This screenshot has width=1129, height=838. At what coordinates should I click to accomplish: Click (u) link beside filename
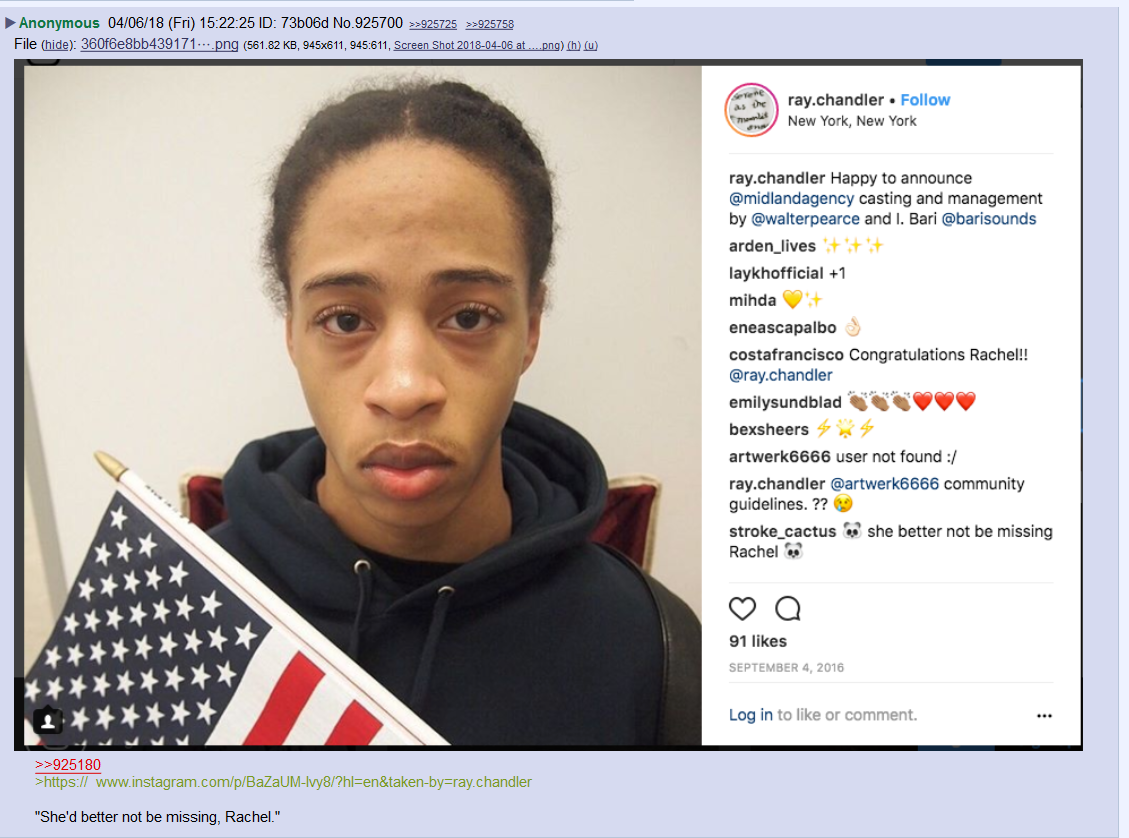click(x=590, y=45)
